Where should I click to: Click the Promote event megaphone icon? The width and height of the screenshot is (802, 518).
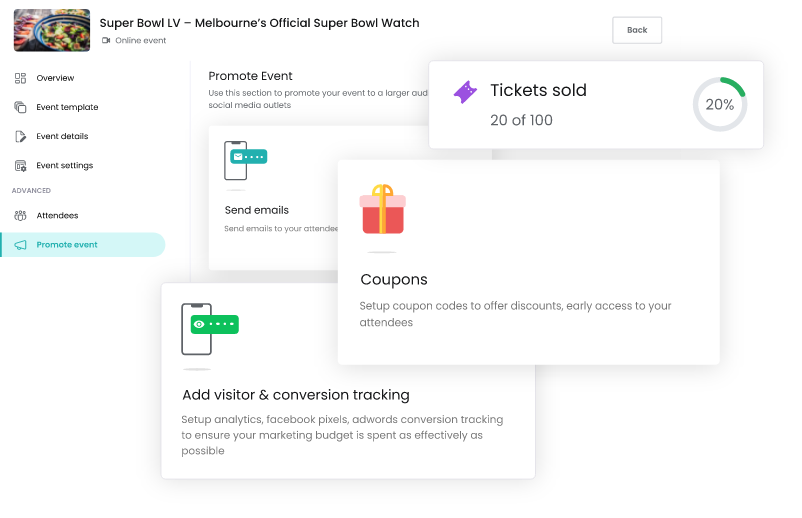pyautogui.click(x=20, y=245)
